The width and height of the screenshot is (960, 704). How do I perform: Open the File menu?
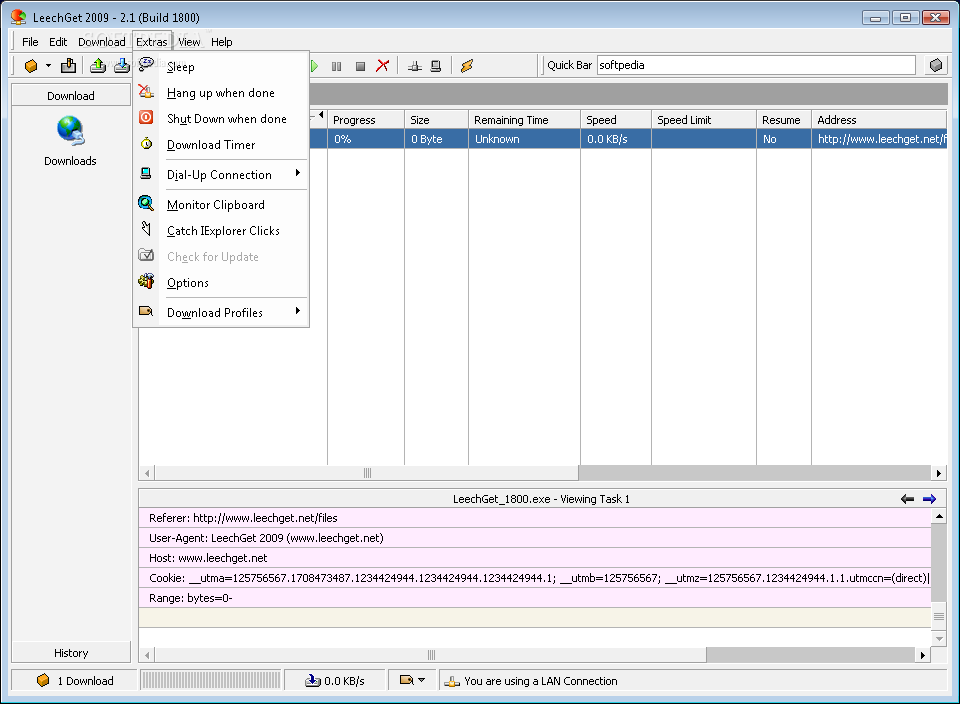pos(30,42)
